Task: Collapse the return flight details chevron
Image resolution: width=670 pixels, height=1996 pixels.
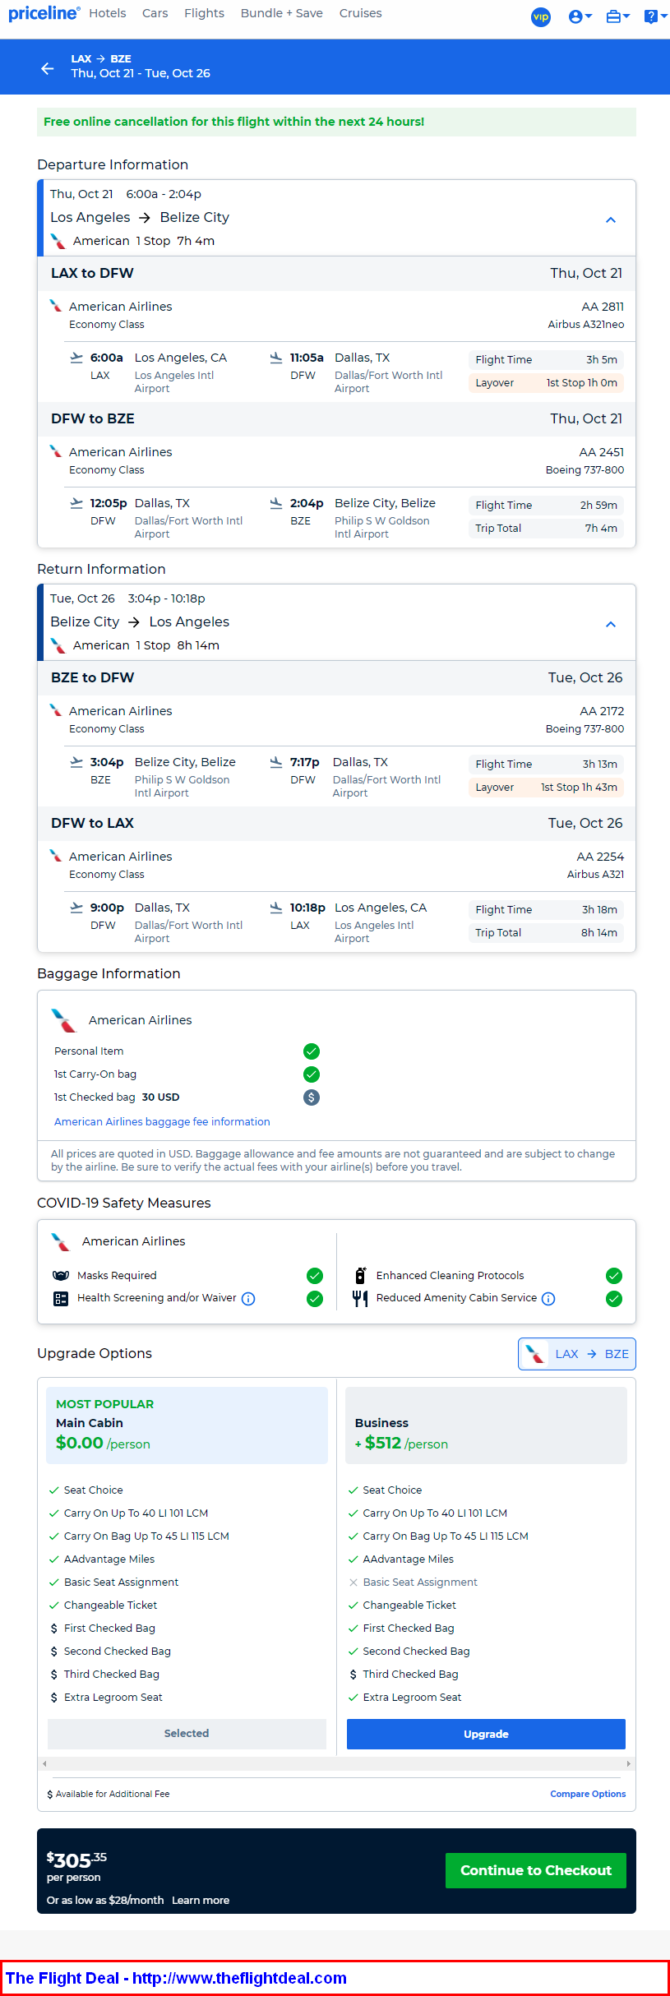Action: [611, 624]
